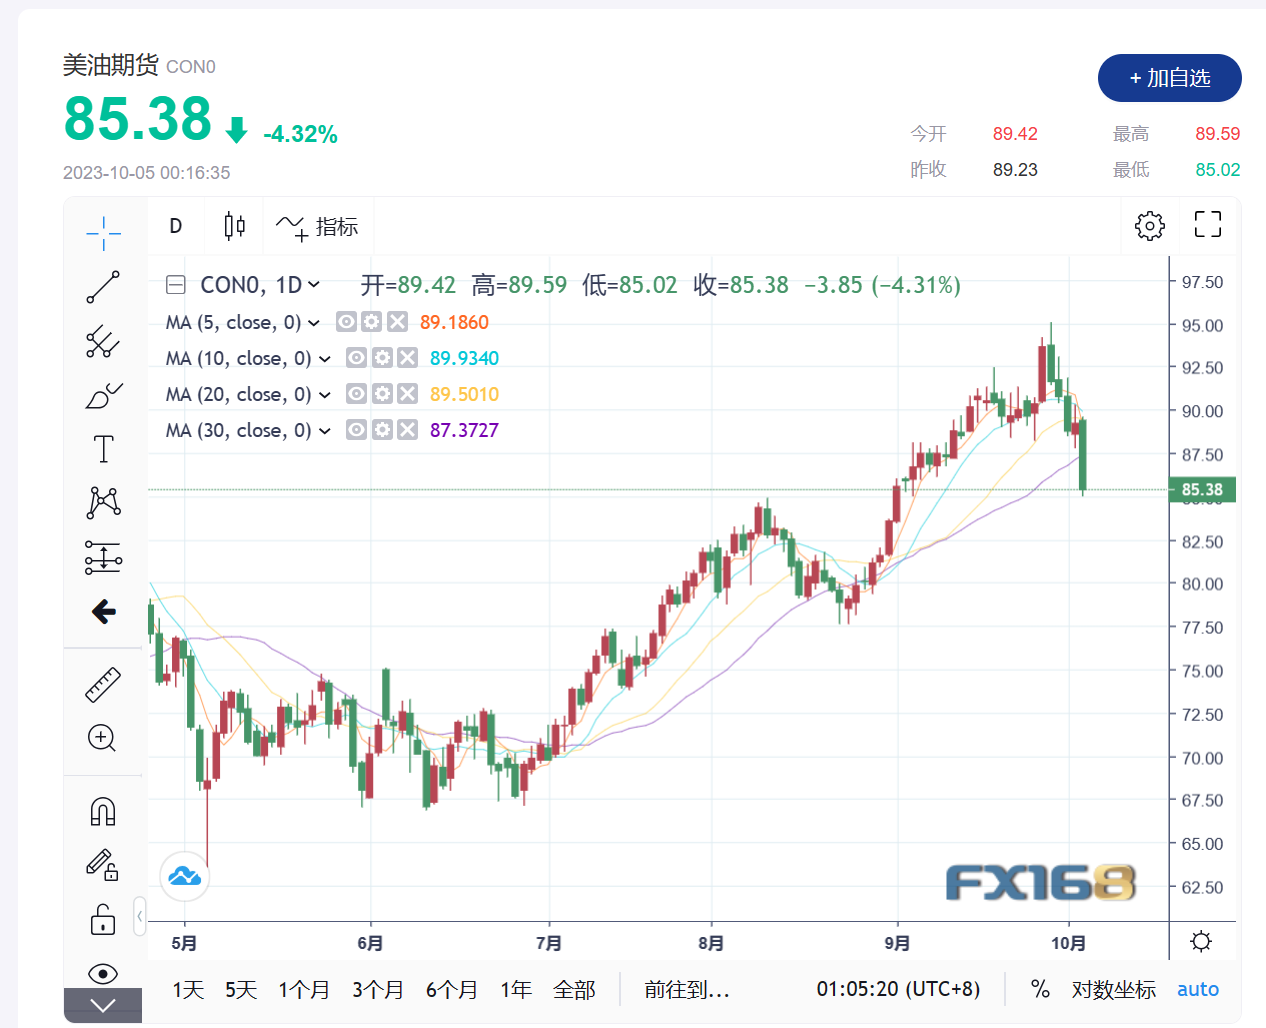Click the 10月 time axis label
Viewport: 1266px width, 1028px height.
(x=1069, y=943)
